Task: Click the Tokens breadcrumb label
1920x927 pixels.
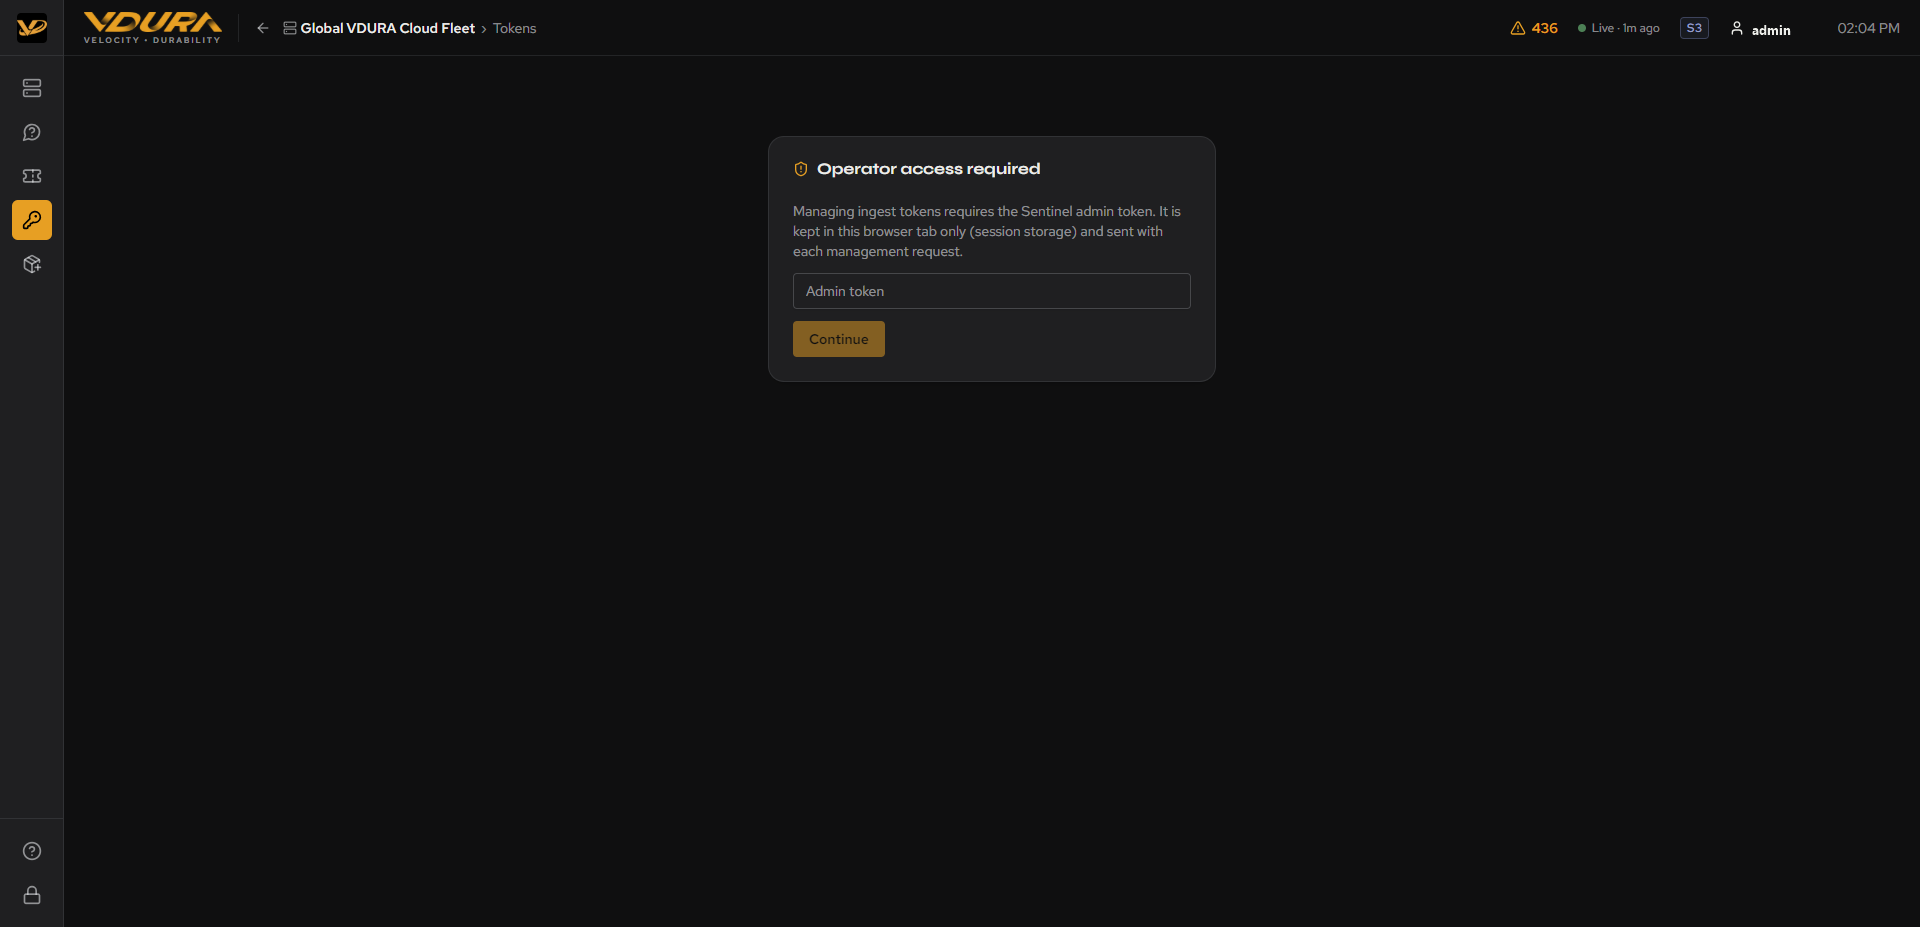Action: 514,28
